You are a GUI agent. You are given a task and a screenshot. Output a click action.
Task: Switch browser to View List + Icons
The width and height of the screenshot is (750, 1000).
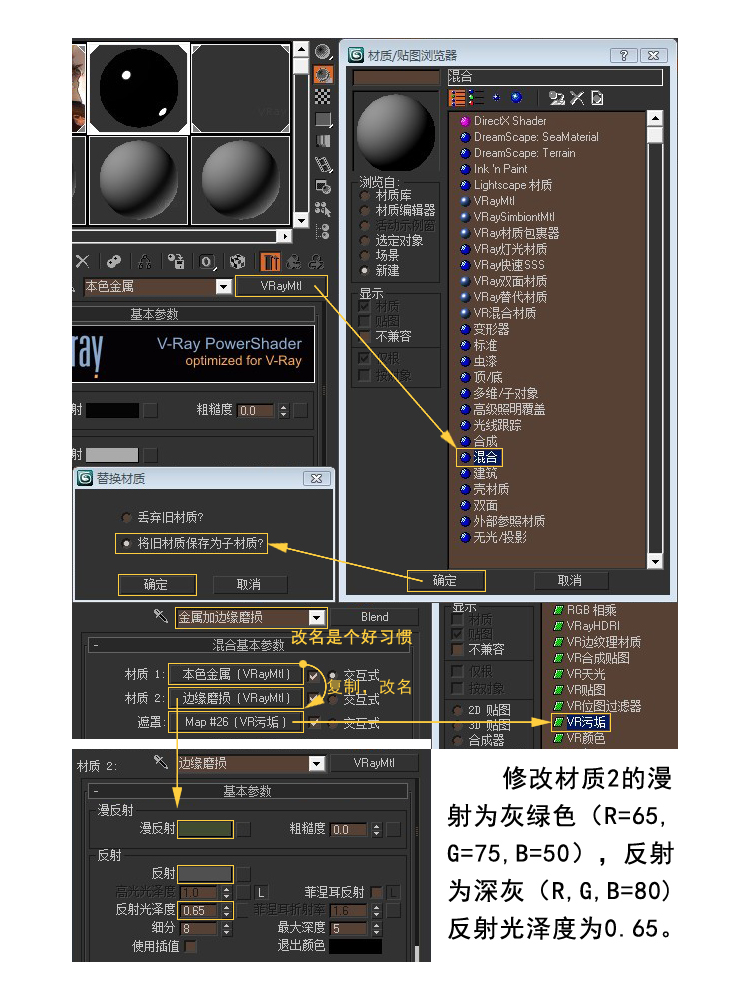[476, 98]
